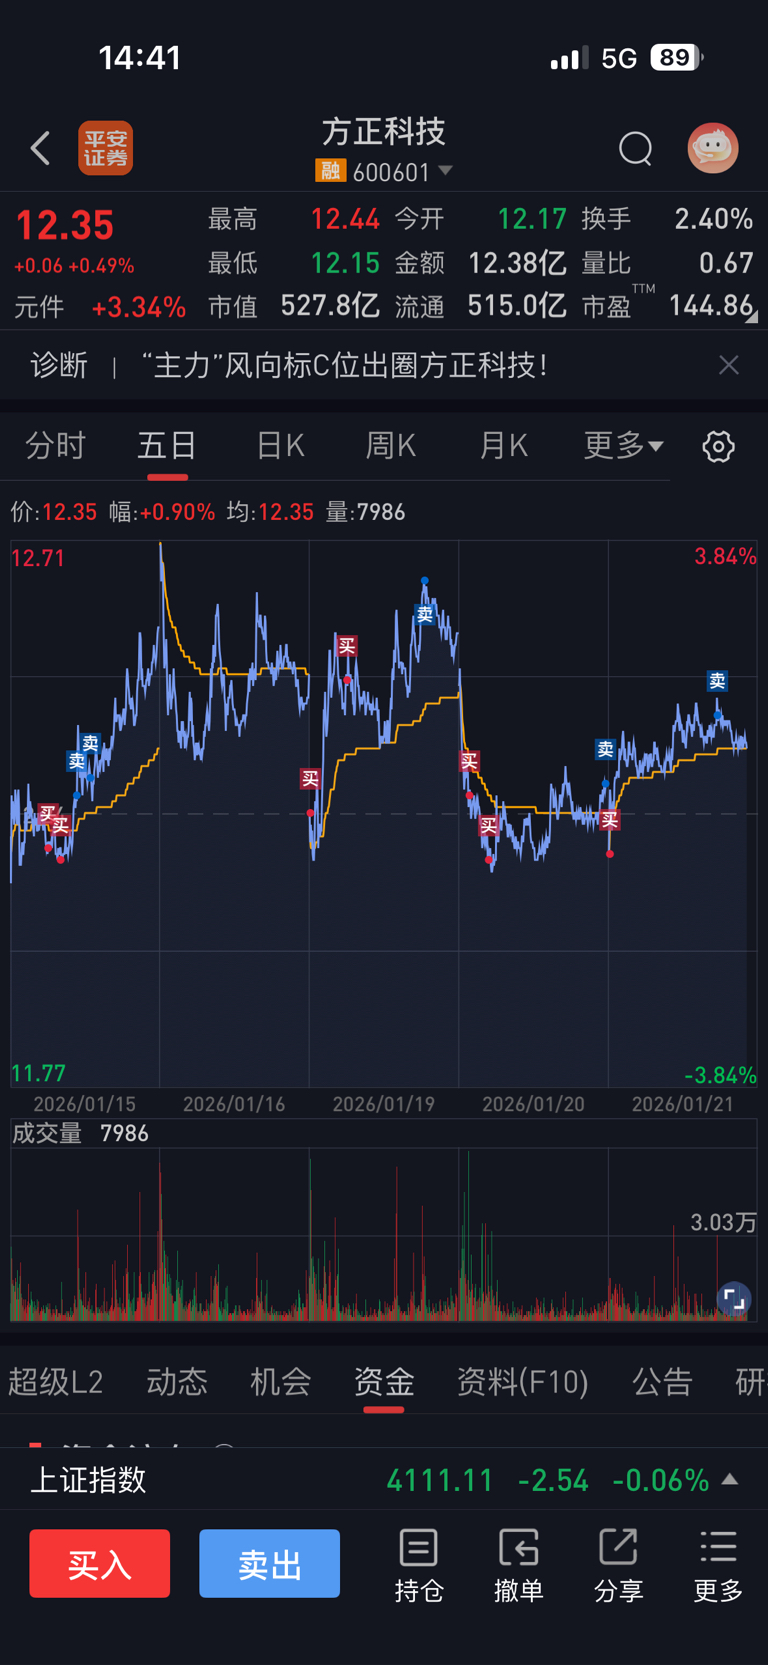Open the 更多 chart period dropdown

point(623,445)
